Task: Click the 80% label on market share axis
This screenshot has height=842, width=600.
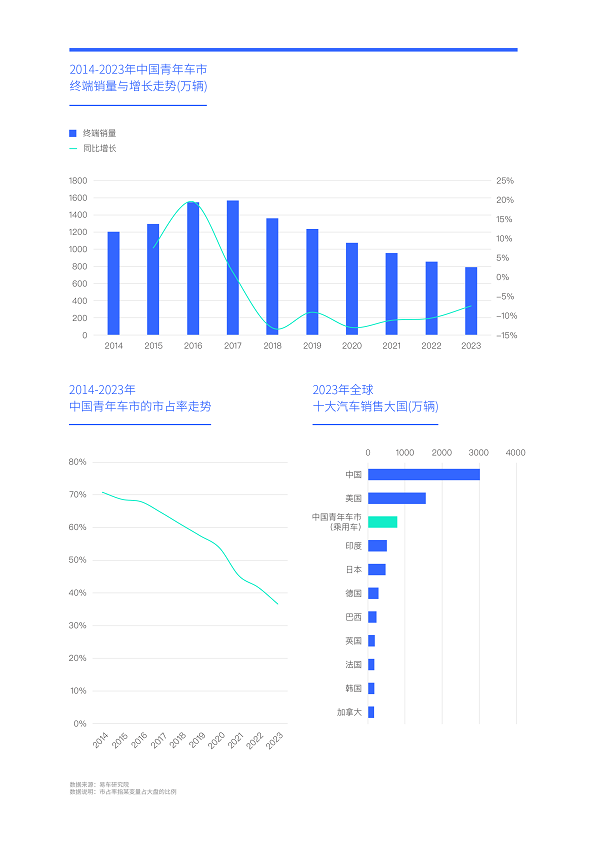Action: pos(77,462)
